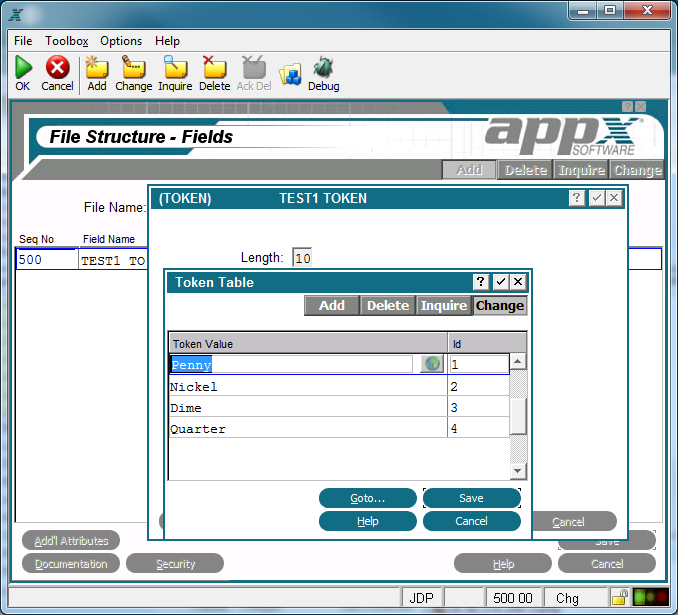Open the File menu
Image resolution: width=678 pixels, height=615 pixels.
(23, 41)
